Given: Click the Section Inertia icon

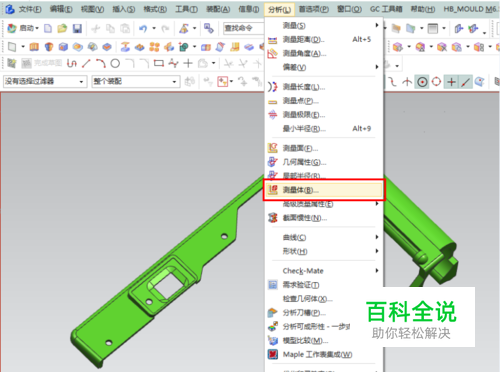Looking at the screenshot, I should point(273,218).
